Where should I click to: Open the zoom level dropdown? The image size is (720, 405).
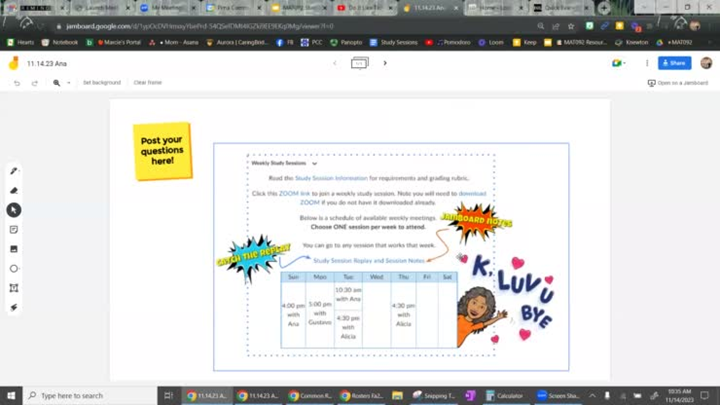pyautogui.click(x=61, y=83)
